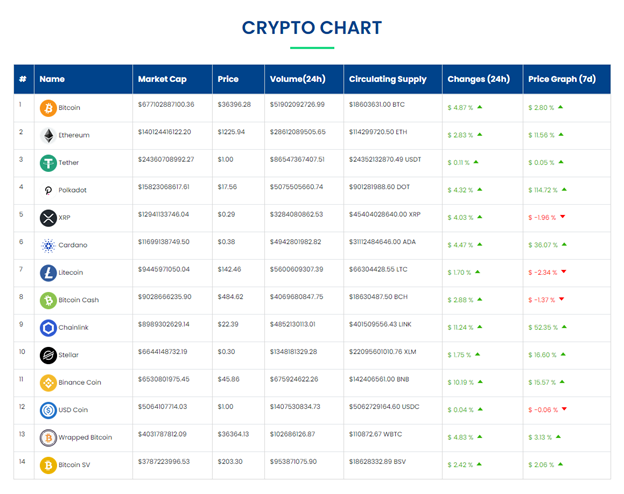Select Ethereum price $1225.94
Viewport: 624px width, 494px height.
tap(231, 132)
